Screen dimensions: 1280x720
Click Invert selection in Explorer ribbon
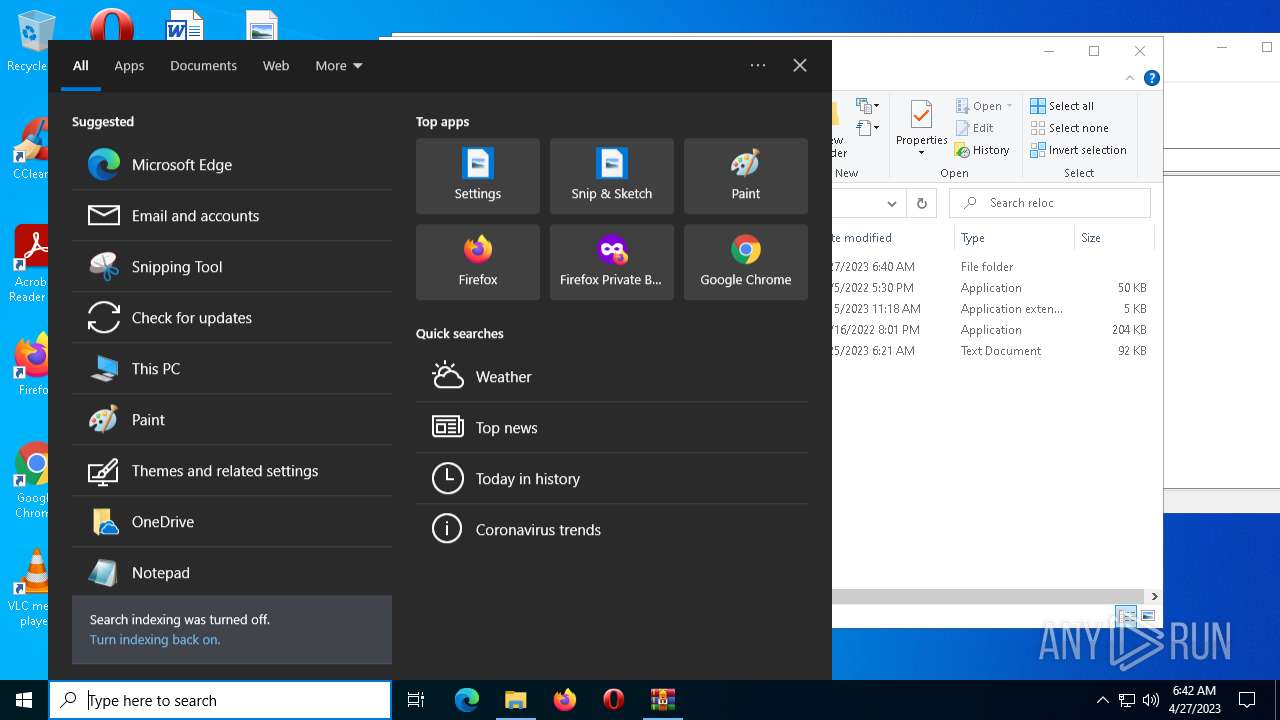click(x=1078, y=150)
